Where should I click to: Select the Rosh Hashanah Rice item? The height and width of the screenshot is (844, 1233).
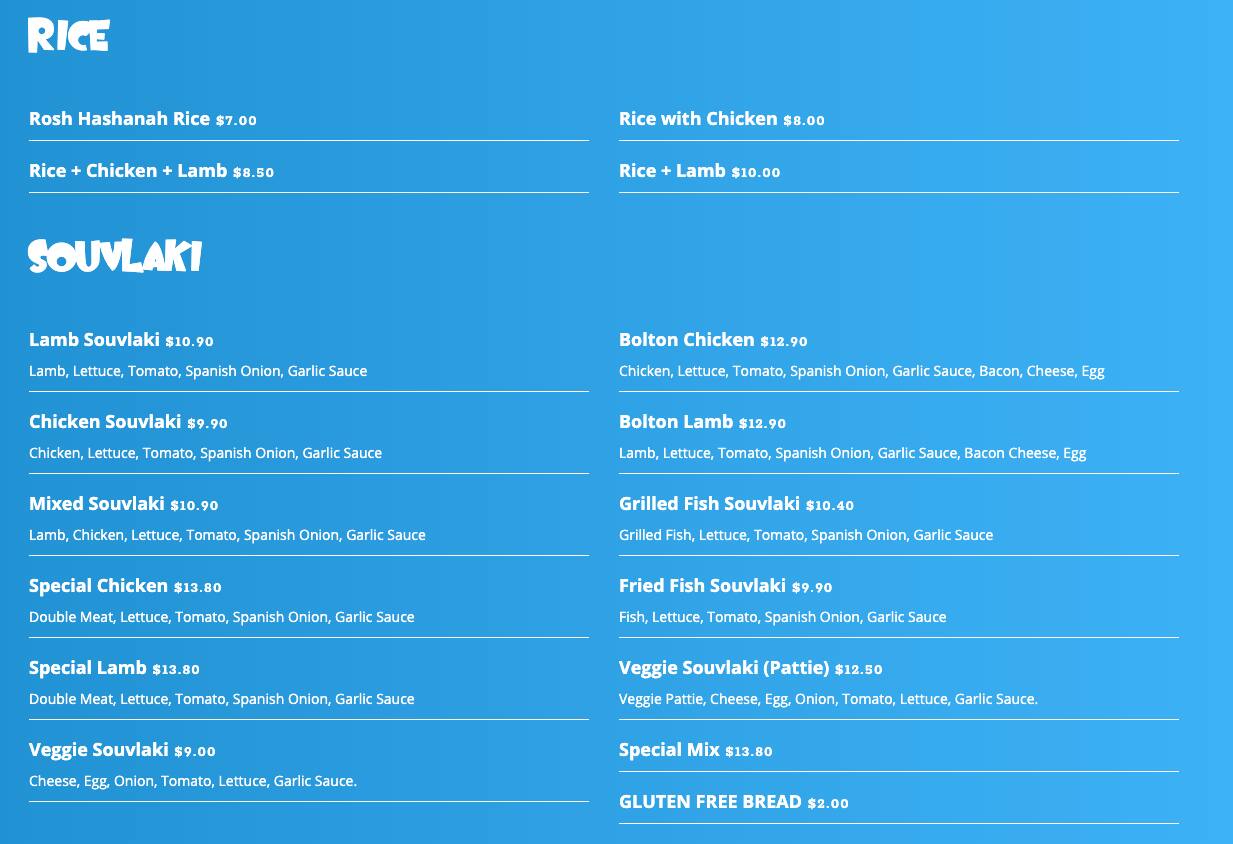[x=119, y=119]
